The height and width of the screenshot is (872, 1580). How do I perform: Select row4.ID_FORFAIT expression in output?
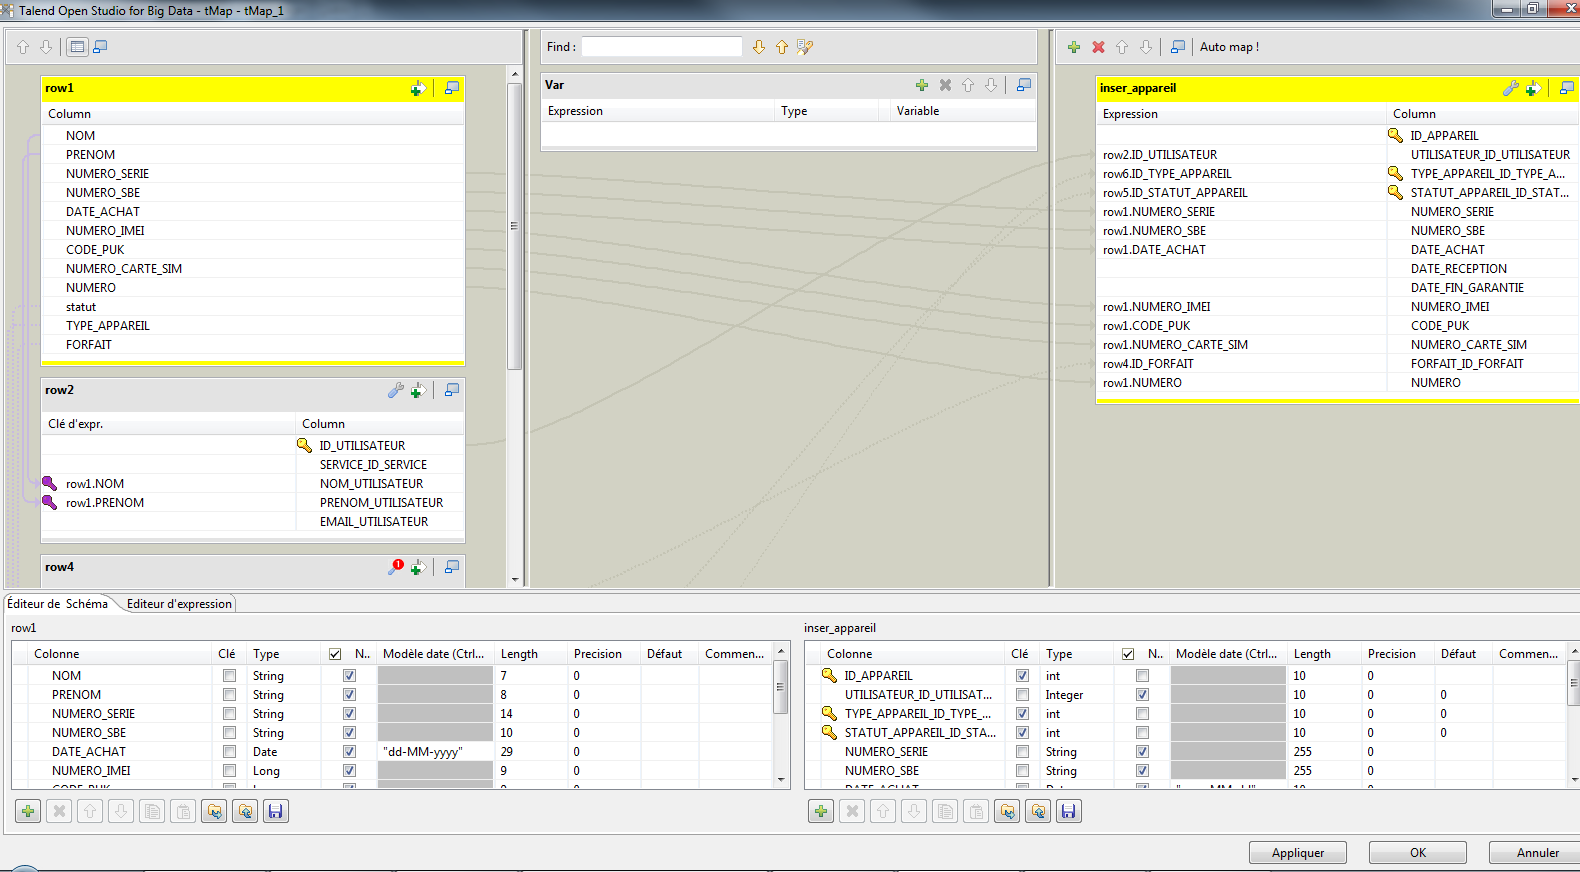[x=1148, y=364]
